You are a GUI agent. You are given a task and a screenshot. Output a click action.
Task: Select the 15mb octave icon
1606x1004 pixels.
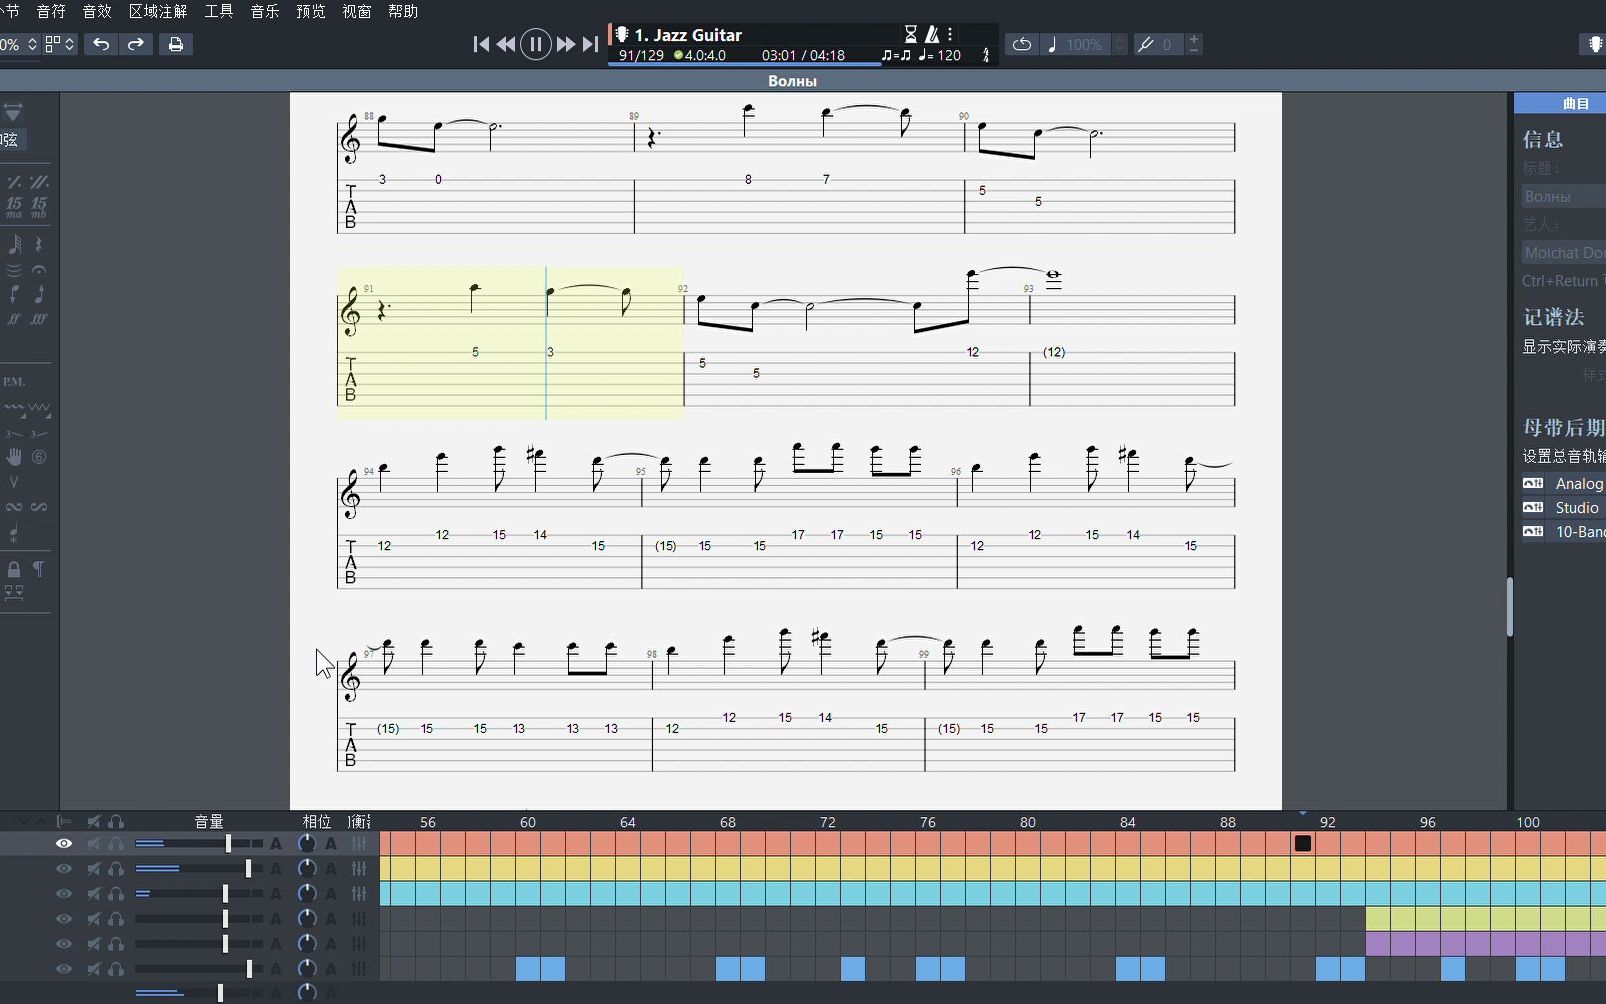pos(39,207)
